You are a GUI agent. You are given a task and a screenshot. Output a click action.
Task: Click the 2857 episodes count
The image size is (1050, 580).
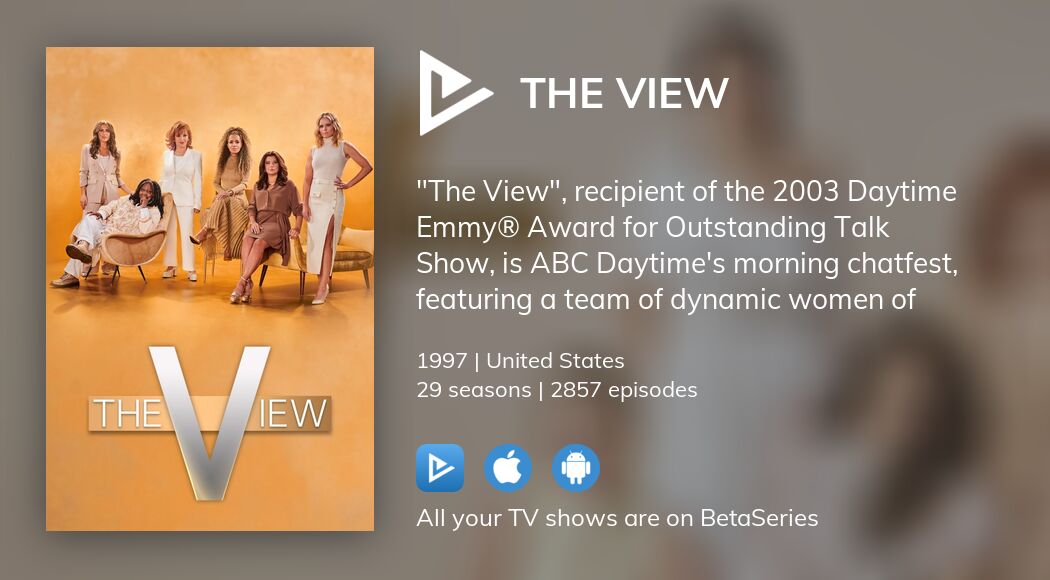point(624,390)
